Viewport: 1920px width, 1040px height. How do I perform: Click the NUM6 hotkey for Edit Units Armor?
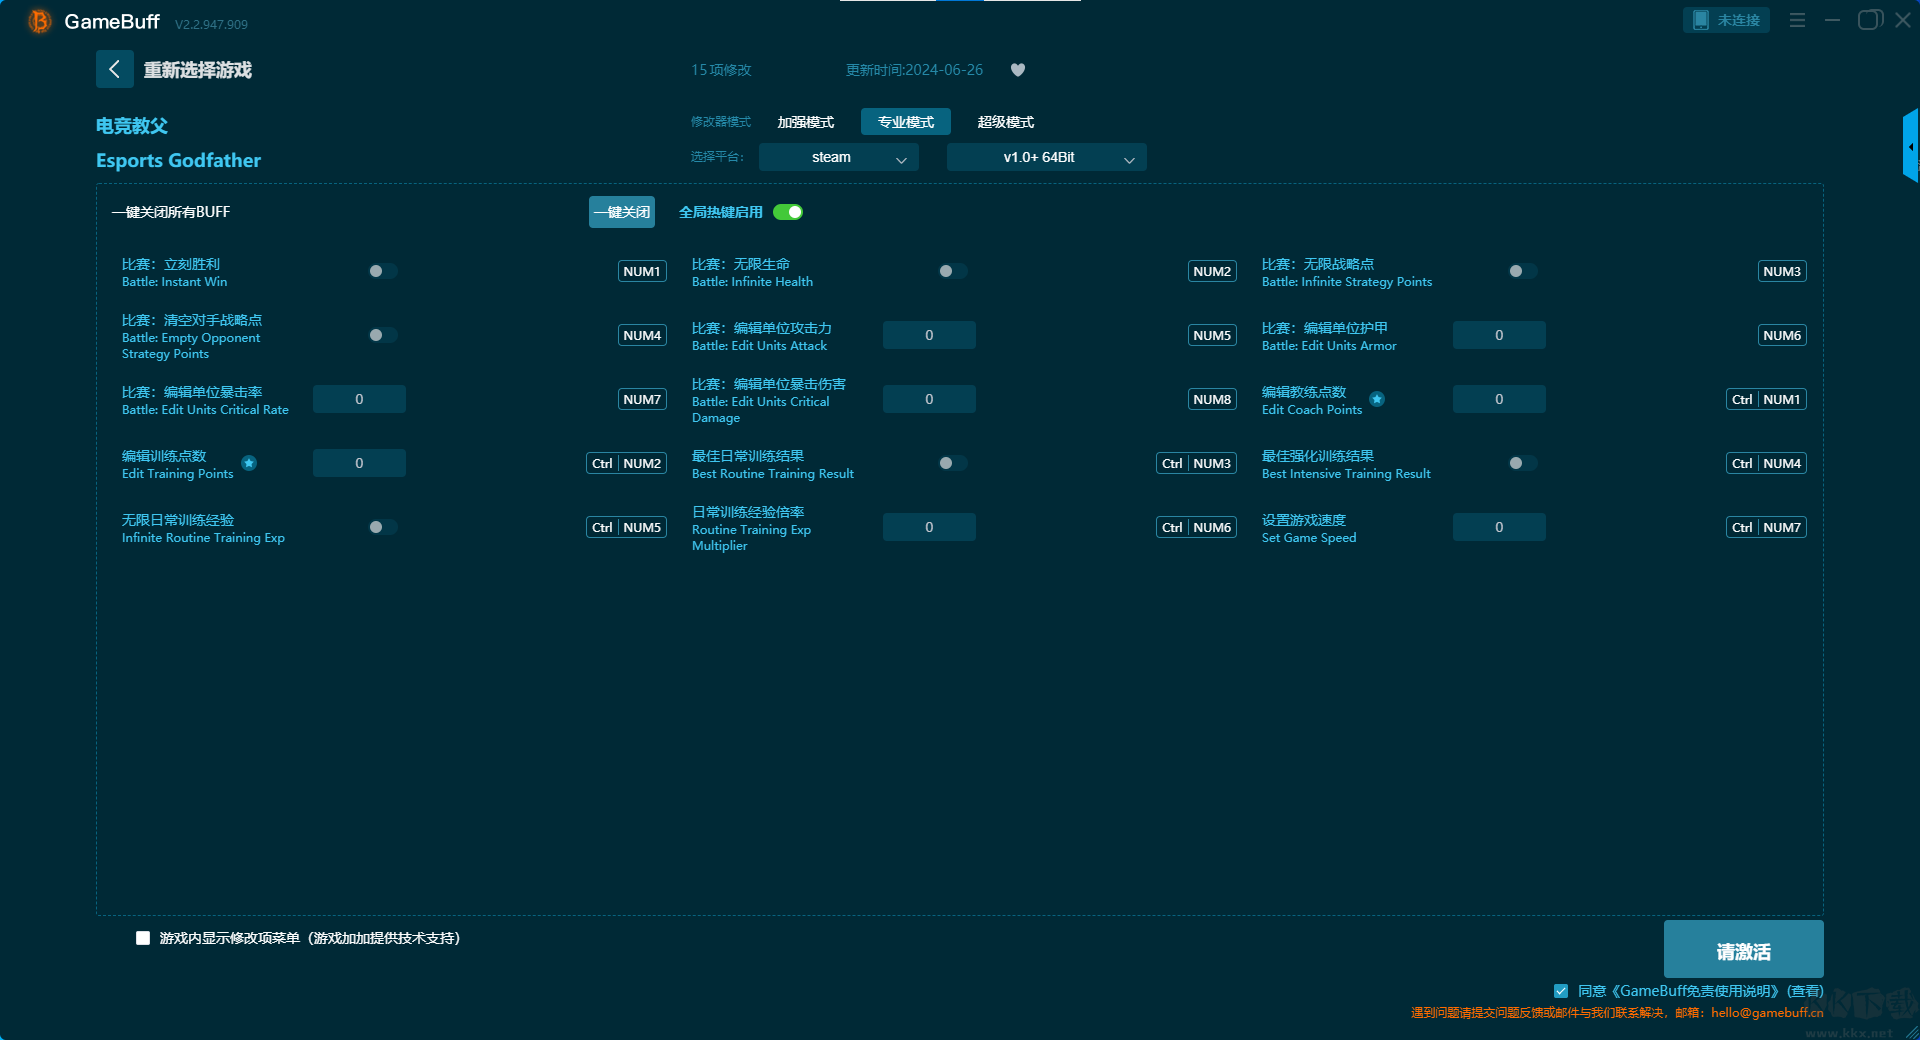(x=1782, y=335)
